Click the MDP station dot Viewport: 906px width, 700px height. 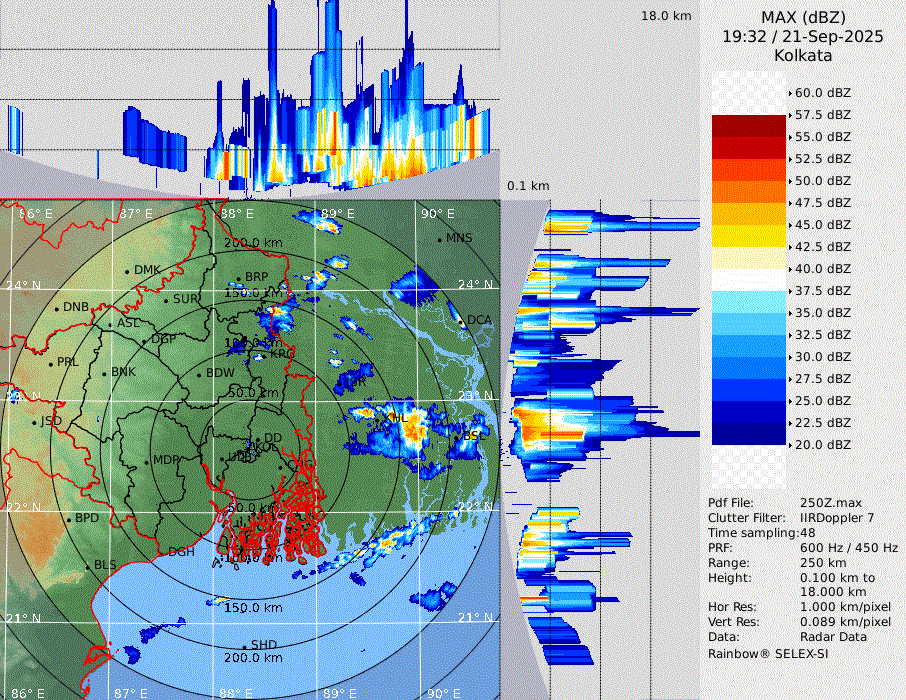(x=147, y=461)
